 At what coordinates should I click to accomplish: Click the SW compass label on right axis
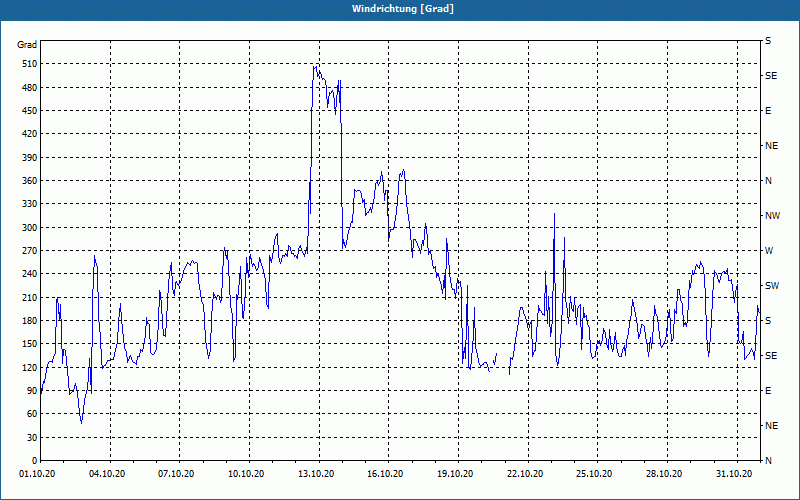pos(772,286)
